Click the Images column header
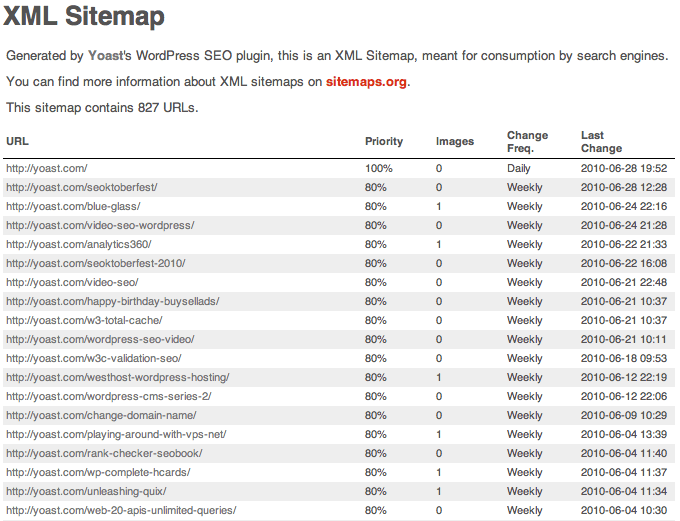Image resolution: width=680 pixels, height=521 pixels. pyautogui.click(x=455, y=142)
